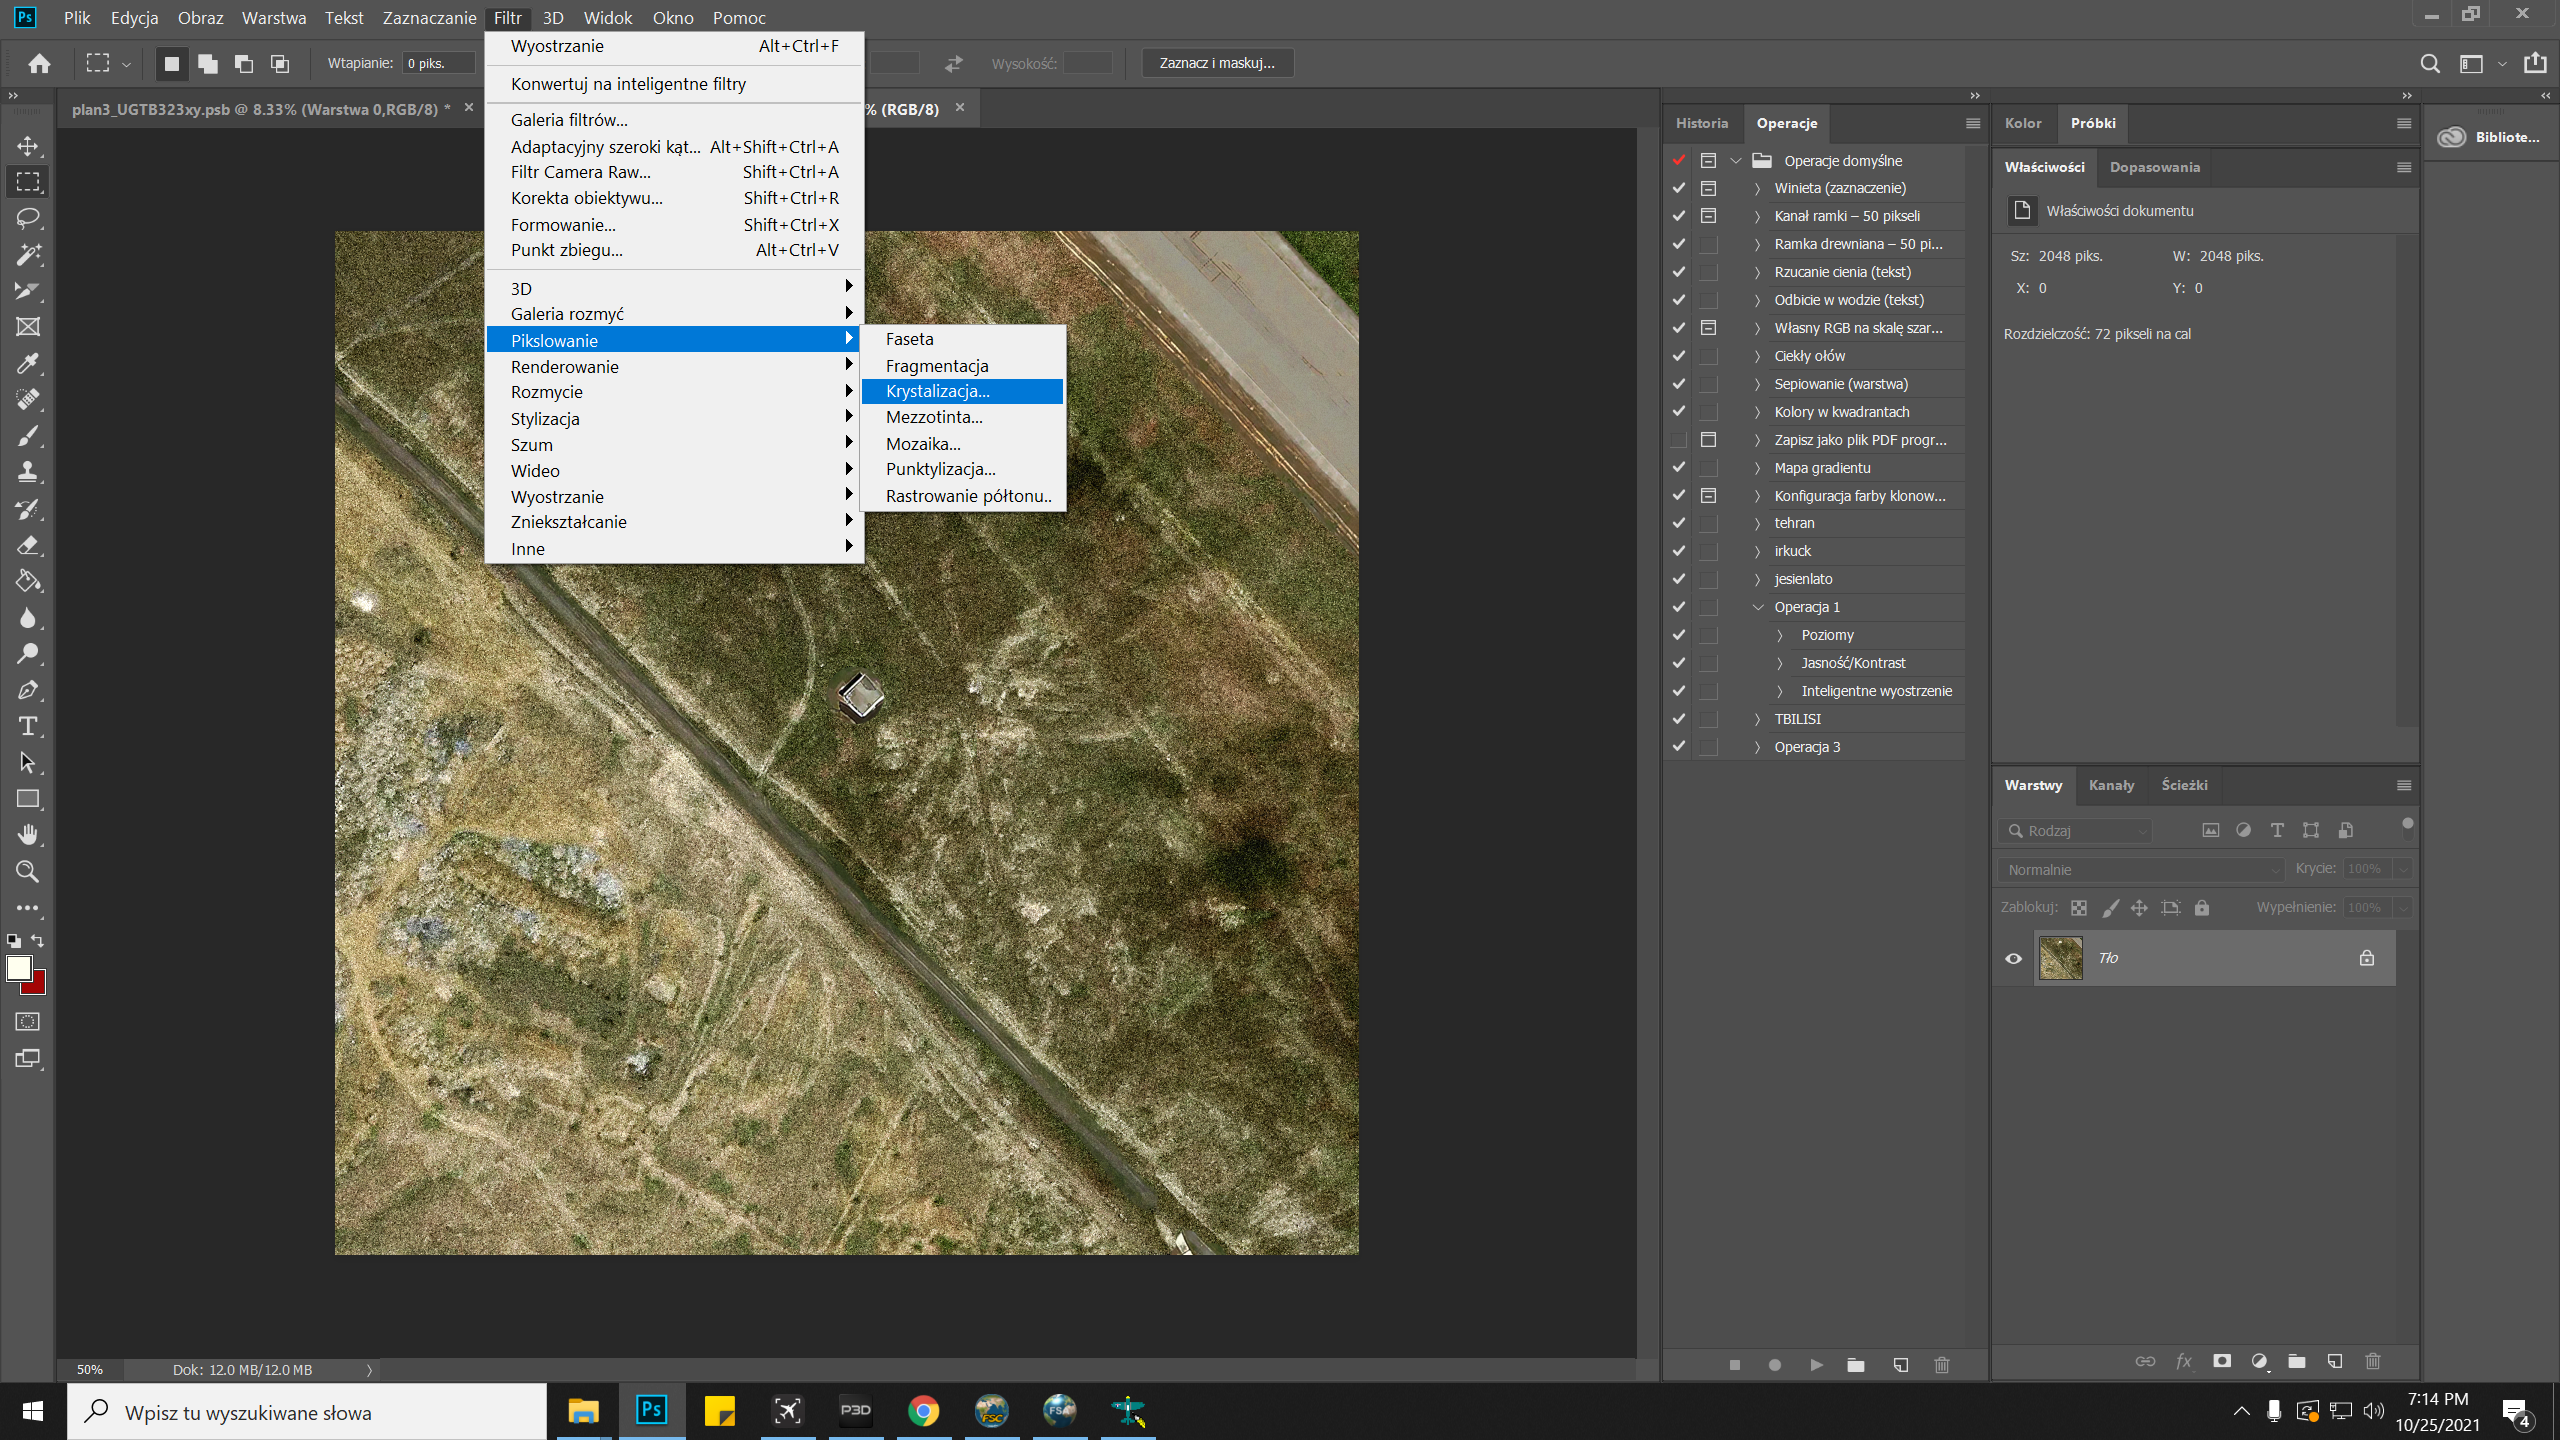The width and height of the screenshot is (2560, 1440).
Task: Select the Eyedropper tool
Action: (x=28, y=363)
